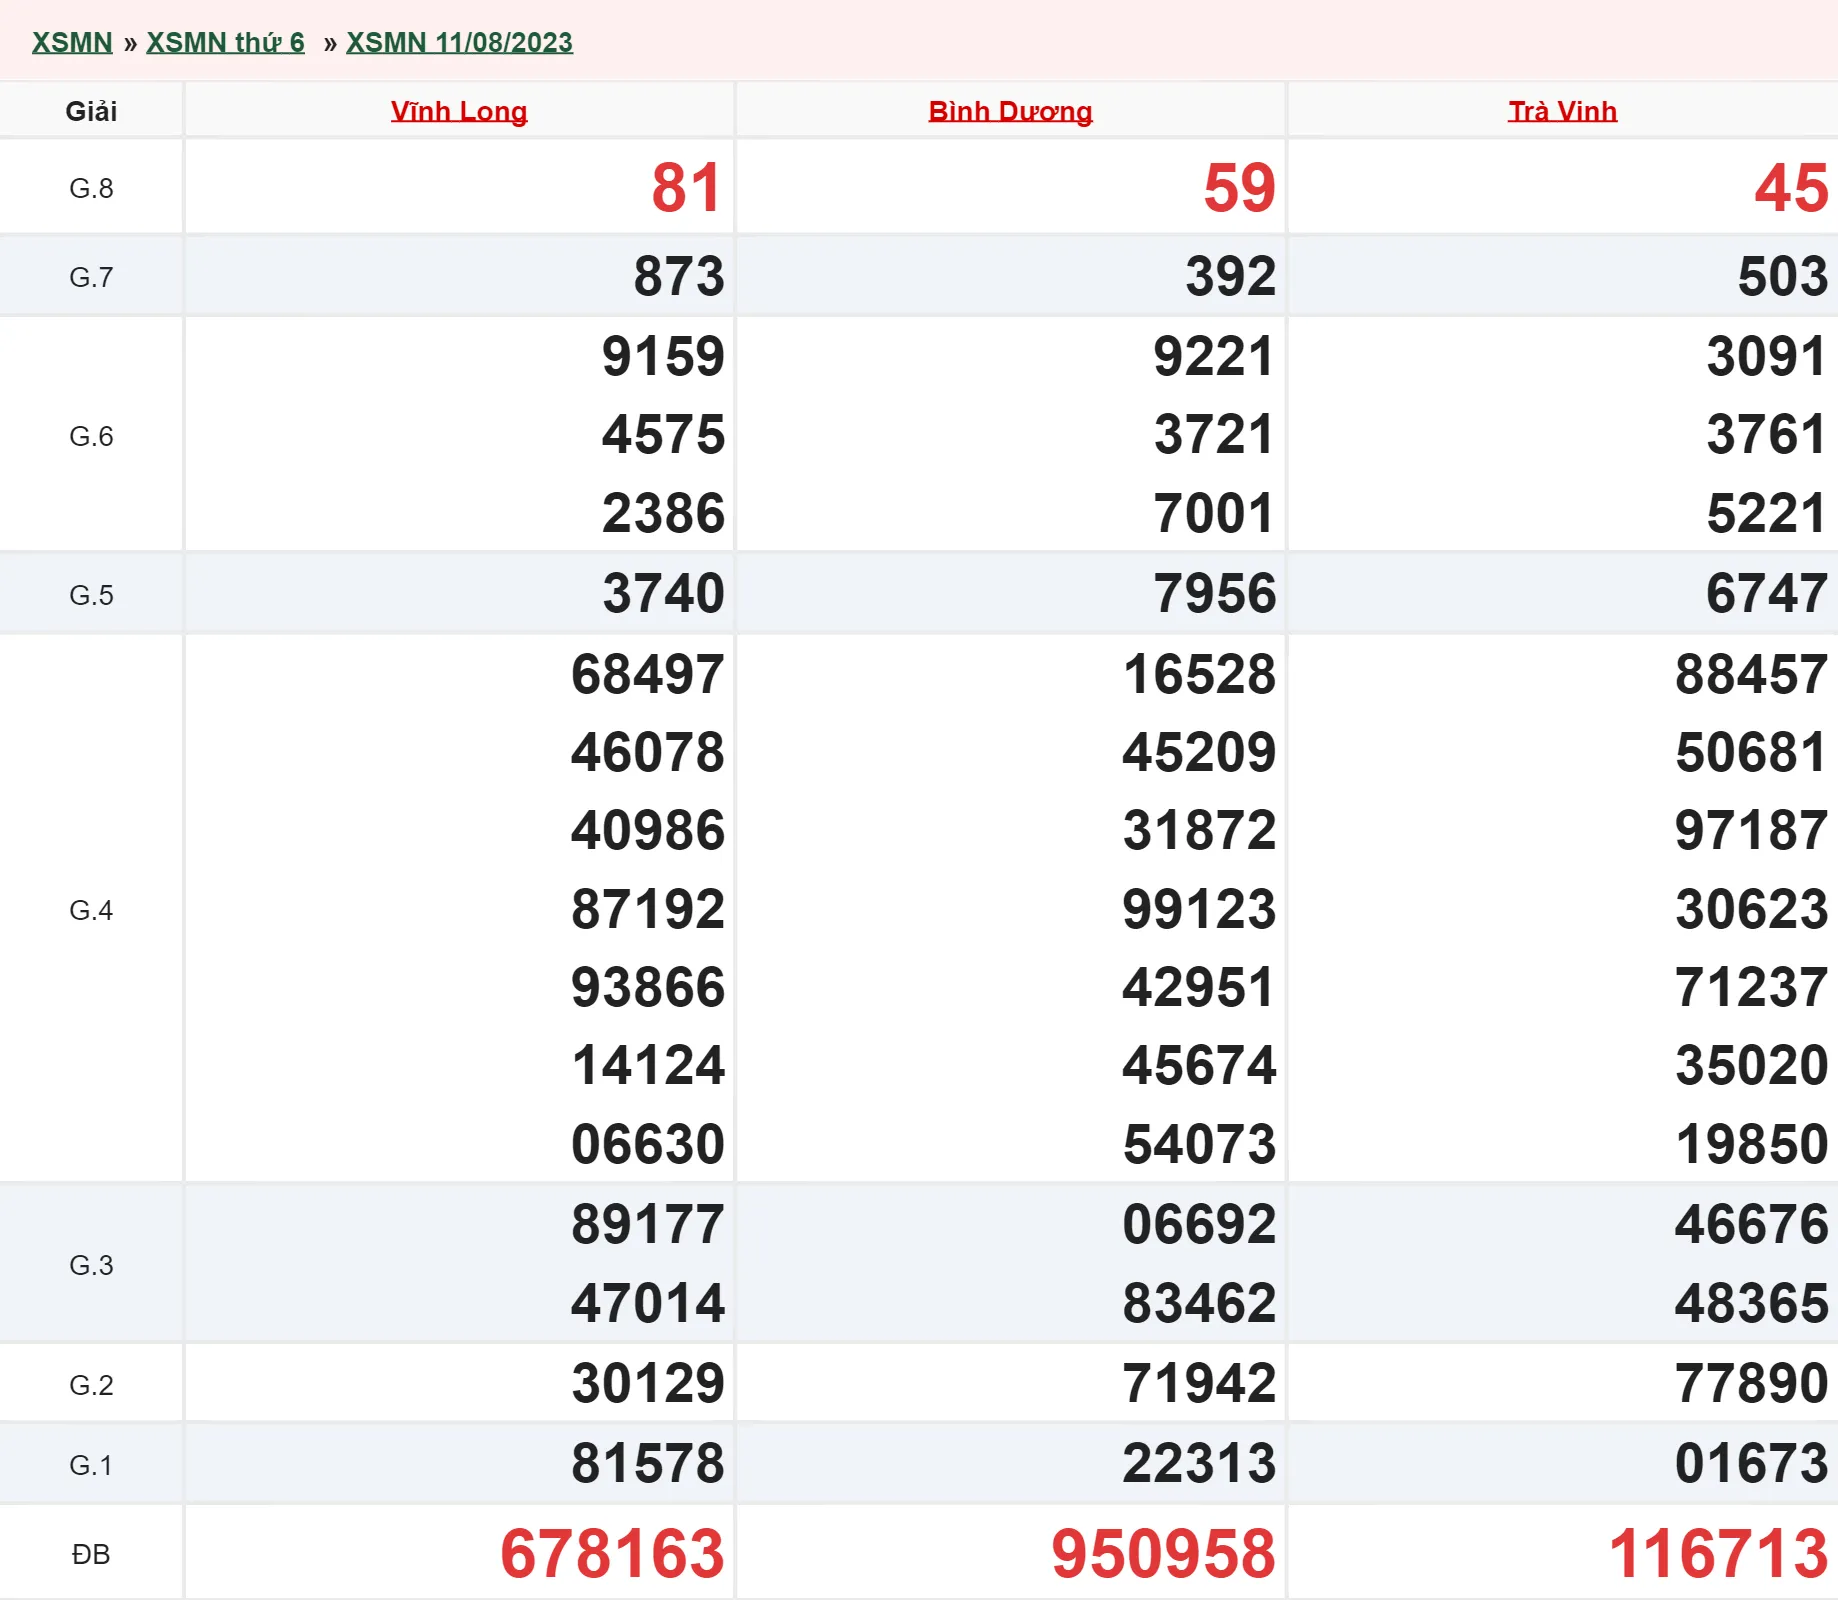Open the Trà Vinh province link

[1562, 111]
